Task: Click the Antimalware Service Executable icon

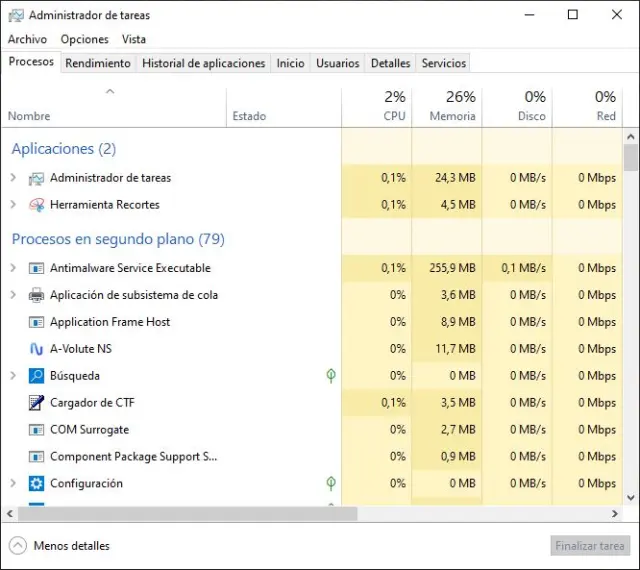Action: (37, 268)
